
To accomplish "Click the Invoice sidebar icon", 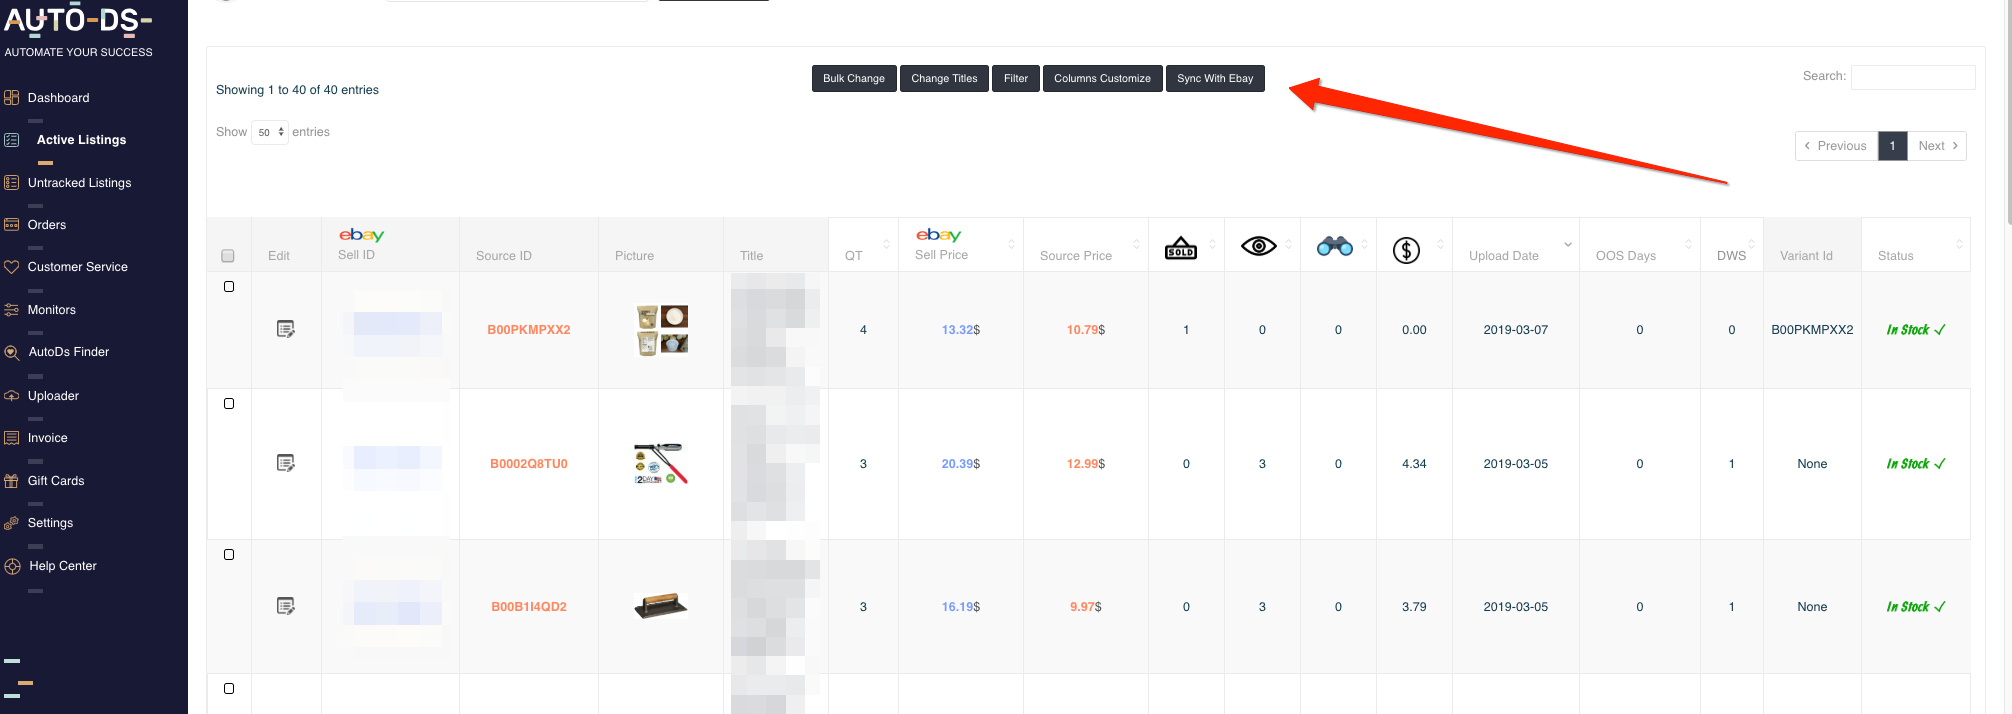I will click(12, 438).
